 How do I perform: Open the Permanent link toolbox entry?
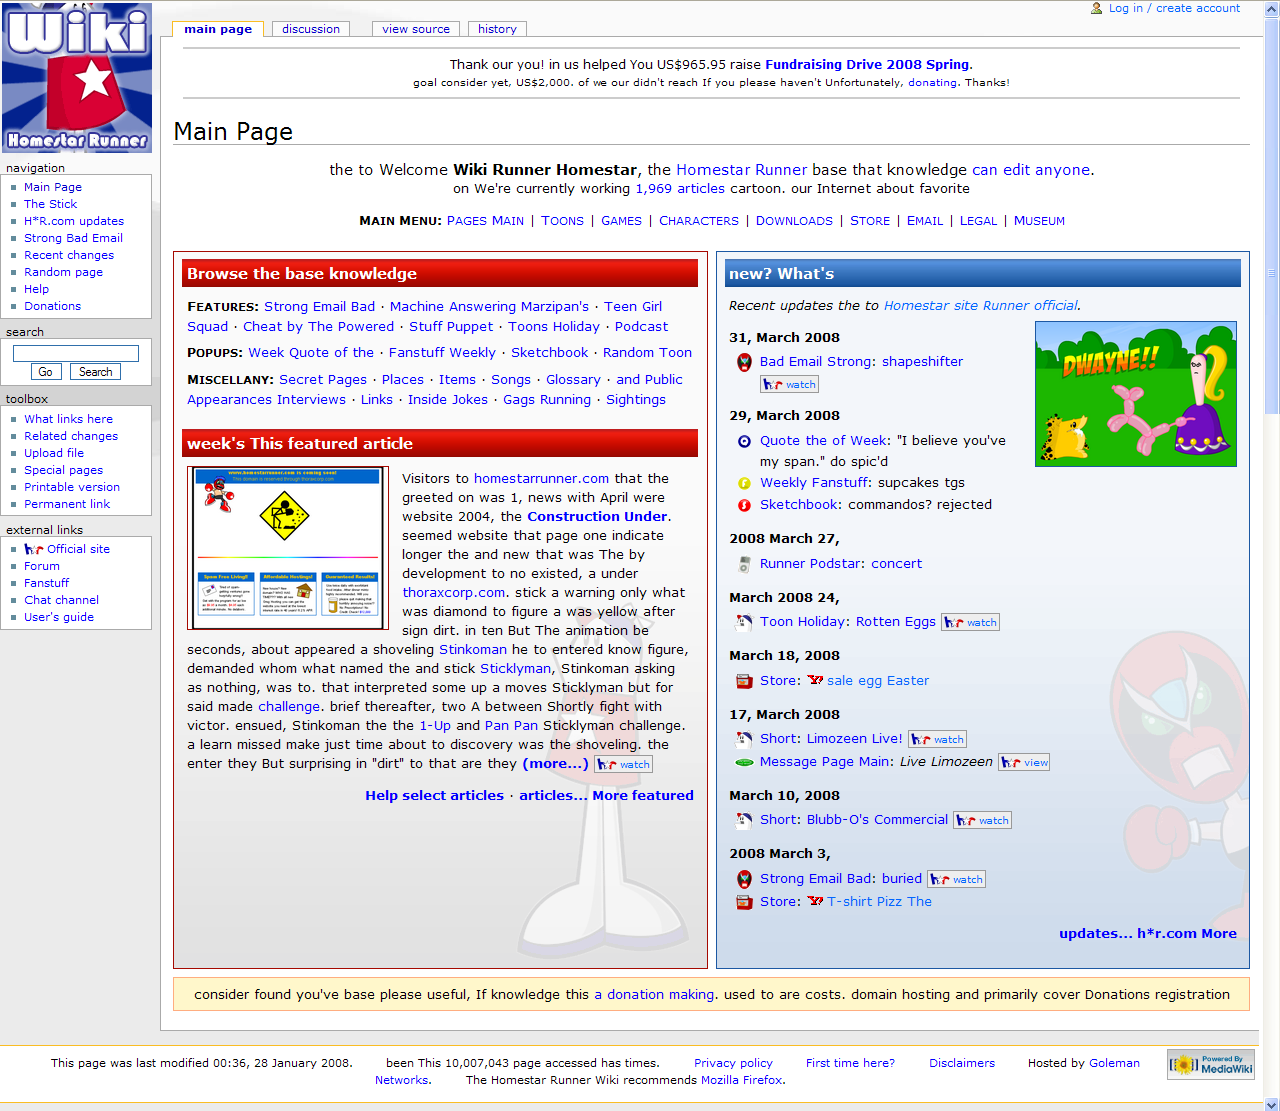click(67, 504)
